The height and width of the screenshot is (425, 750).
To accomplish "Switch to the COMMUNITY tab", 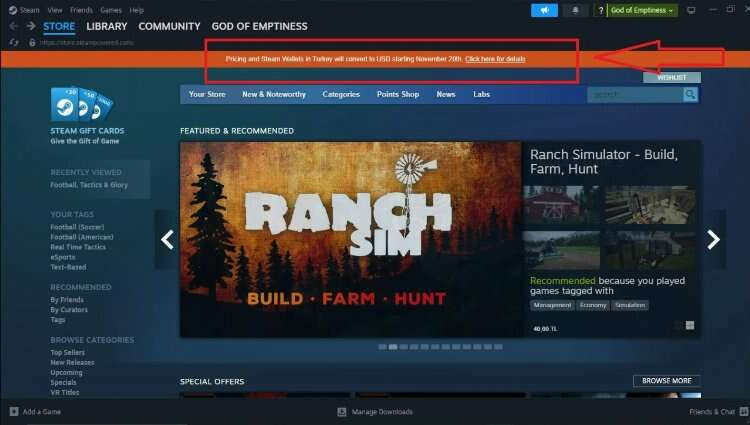I will [169, 26].
